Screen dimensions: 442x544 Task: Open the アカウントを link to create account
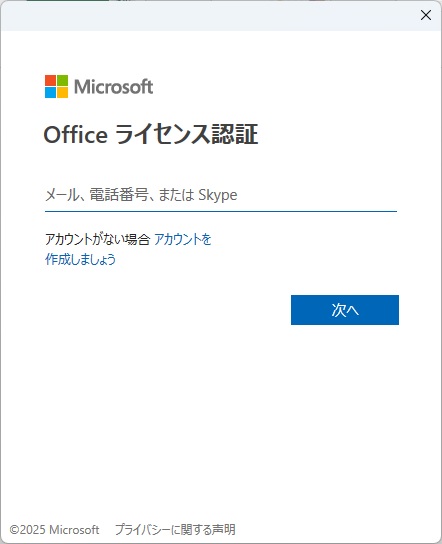(182, 239)
